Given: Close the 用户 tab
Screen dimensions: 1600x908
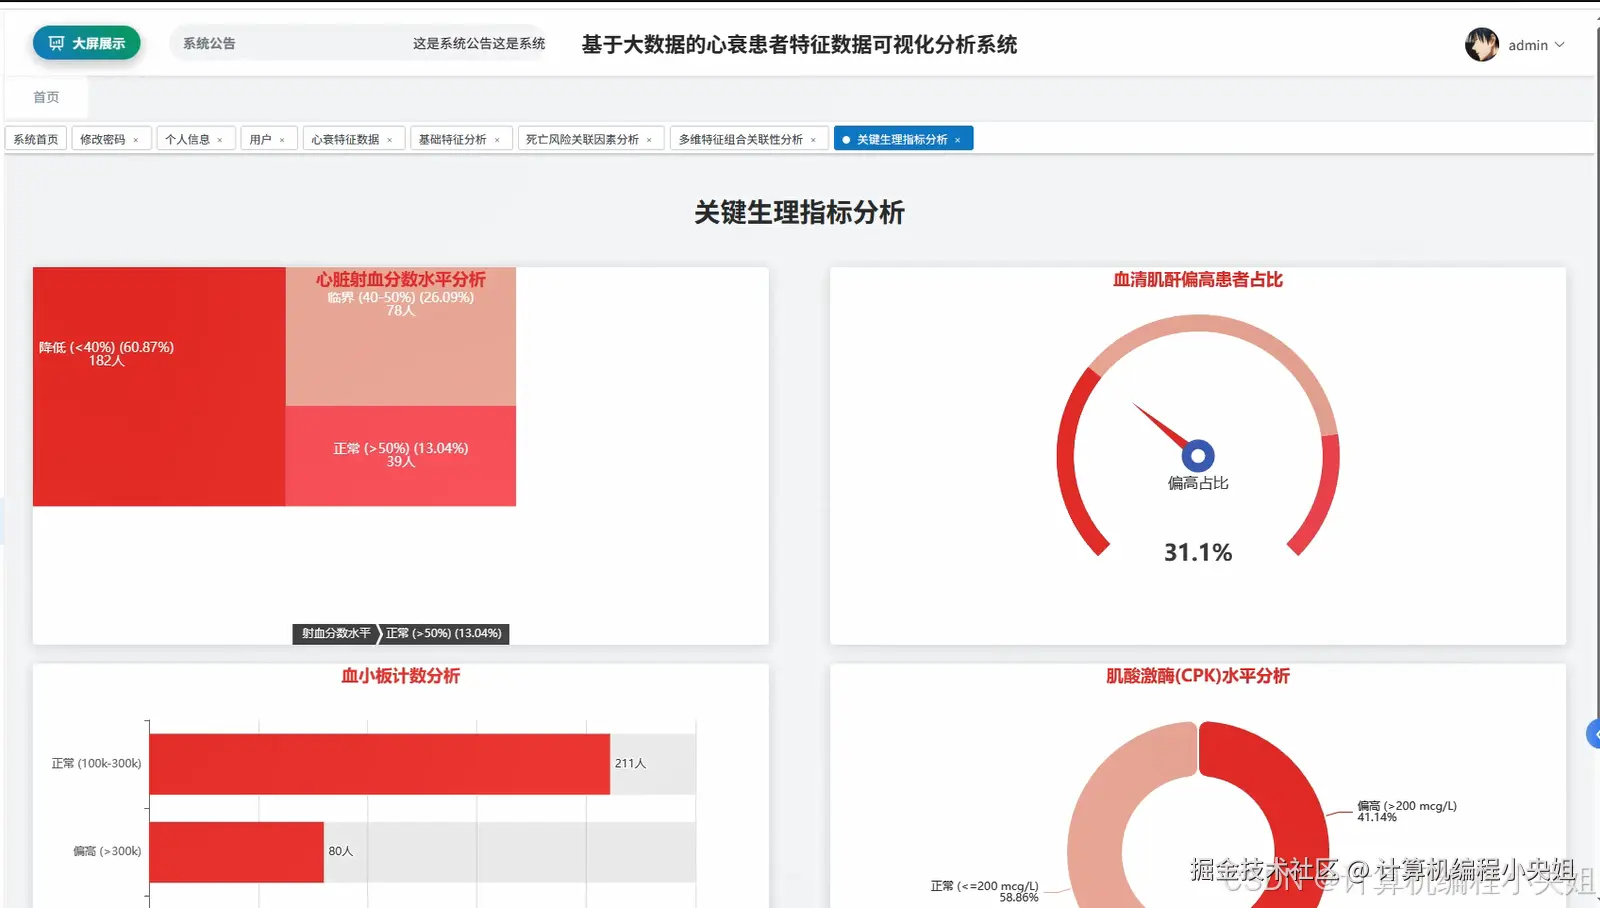Looking at the screenshot, I should pos(283,138).
